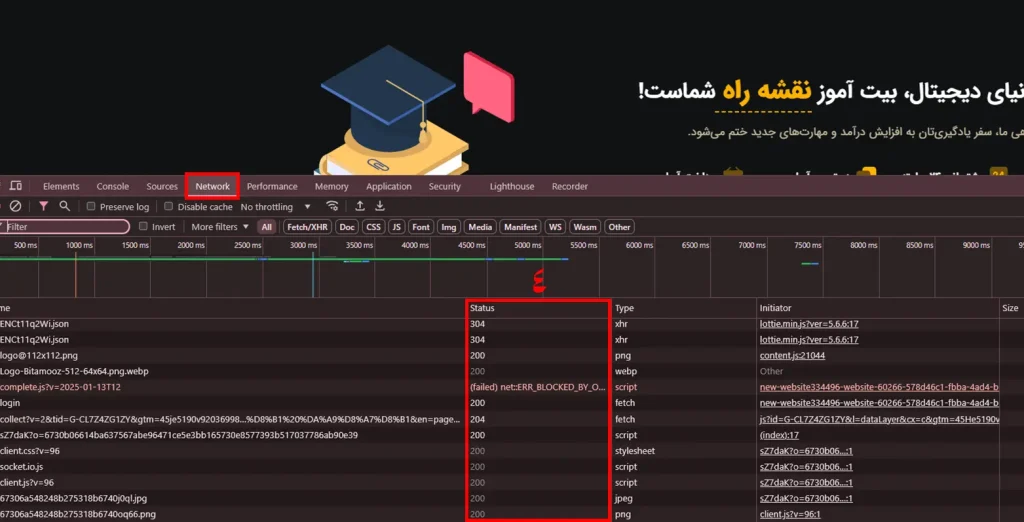1024x522 pixels.
Task: Switch to the Console tab
Action: pos(112,186)
